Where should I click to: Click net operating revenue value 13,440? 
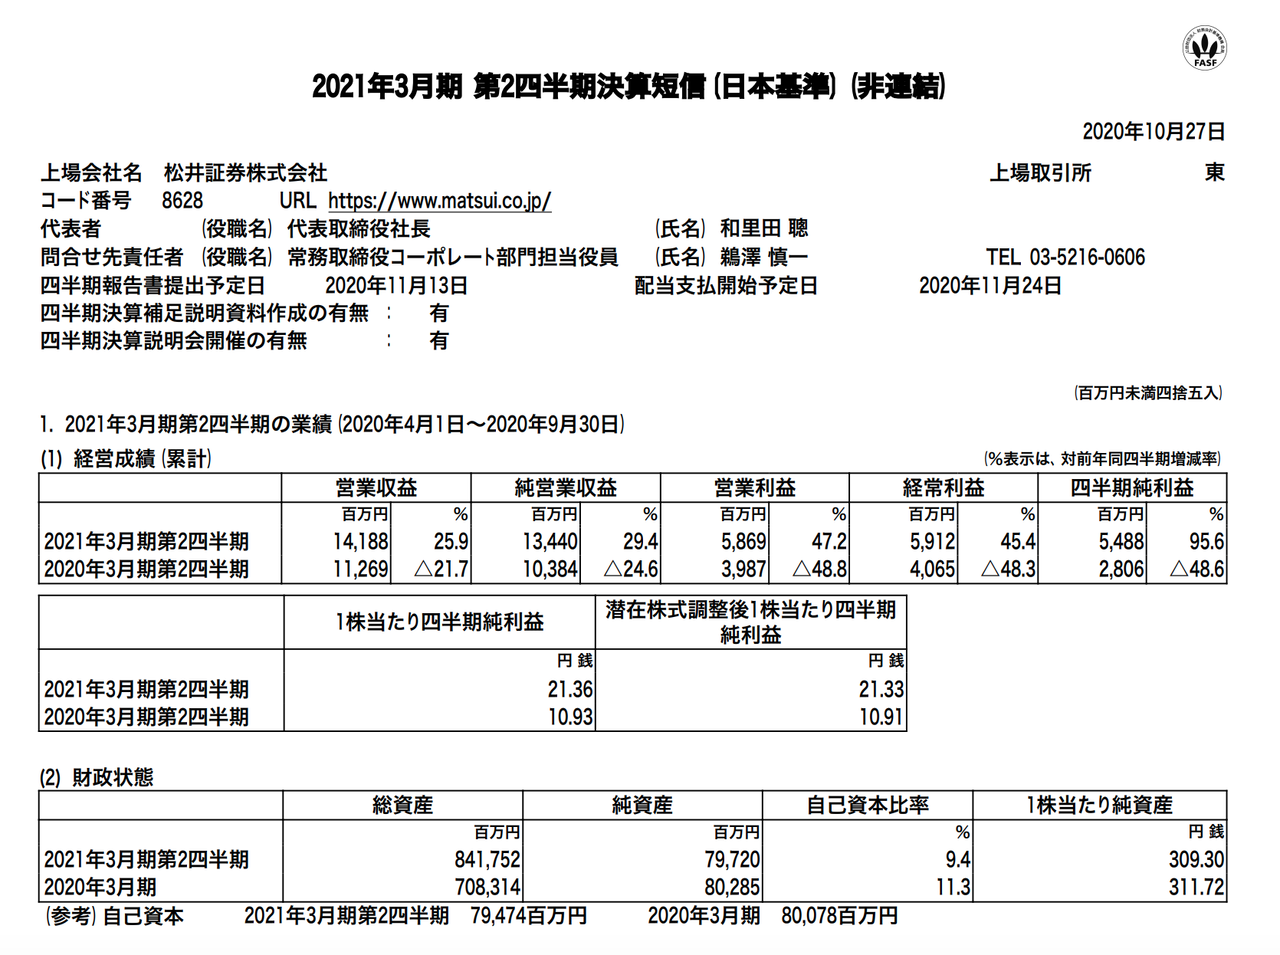550,542
